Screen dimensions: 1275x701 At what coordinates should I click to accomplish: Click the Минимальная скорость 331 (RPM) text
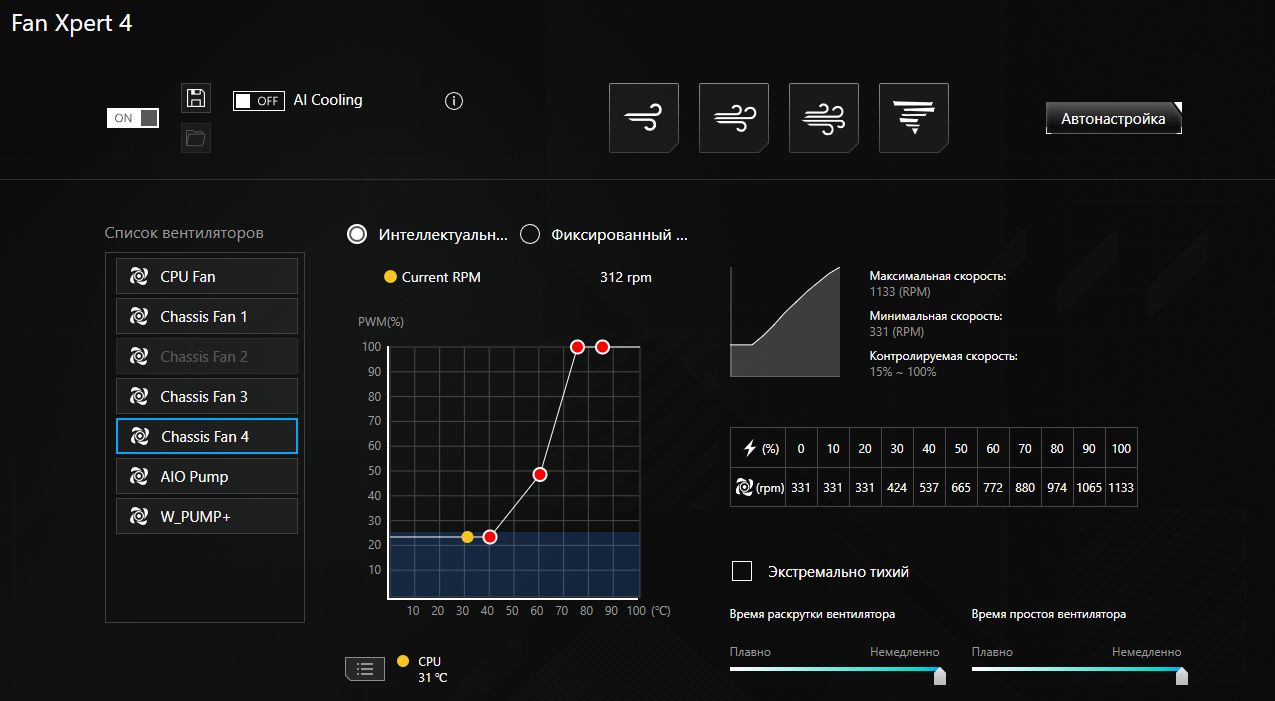point(936,324)
